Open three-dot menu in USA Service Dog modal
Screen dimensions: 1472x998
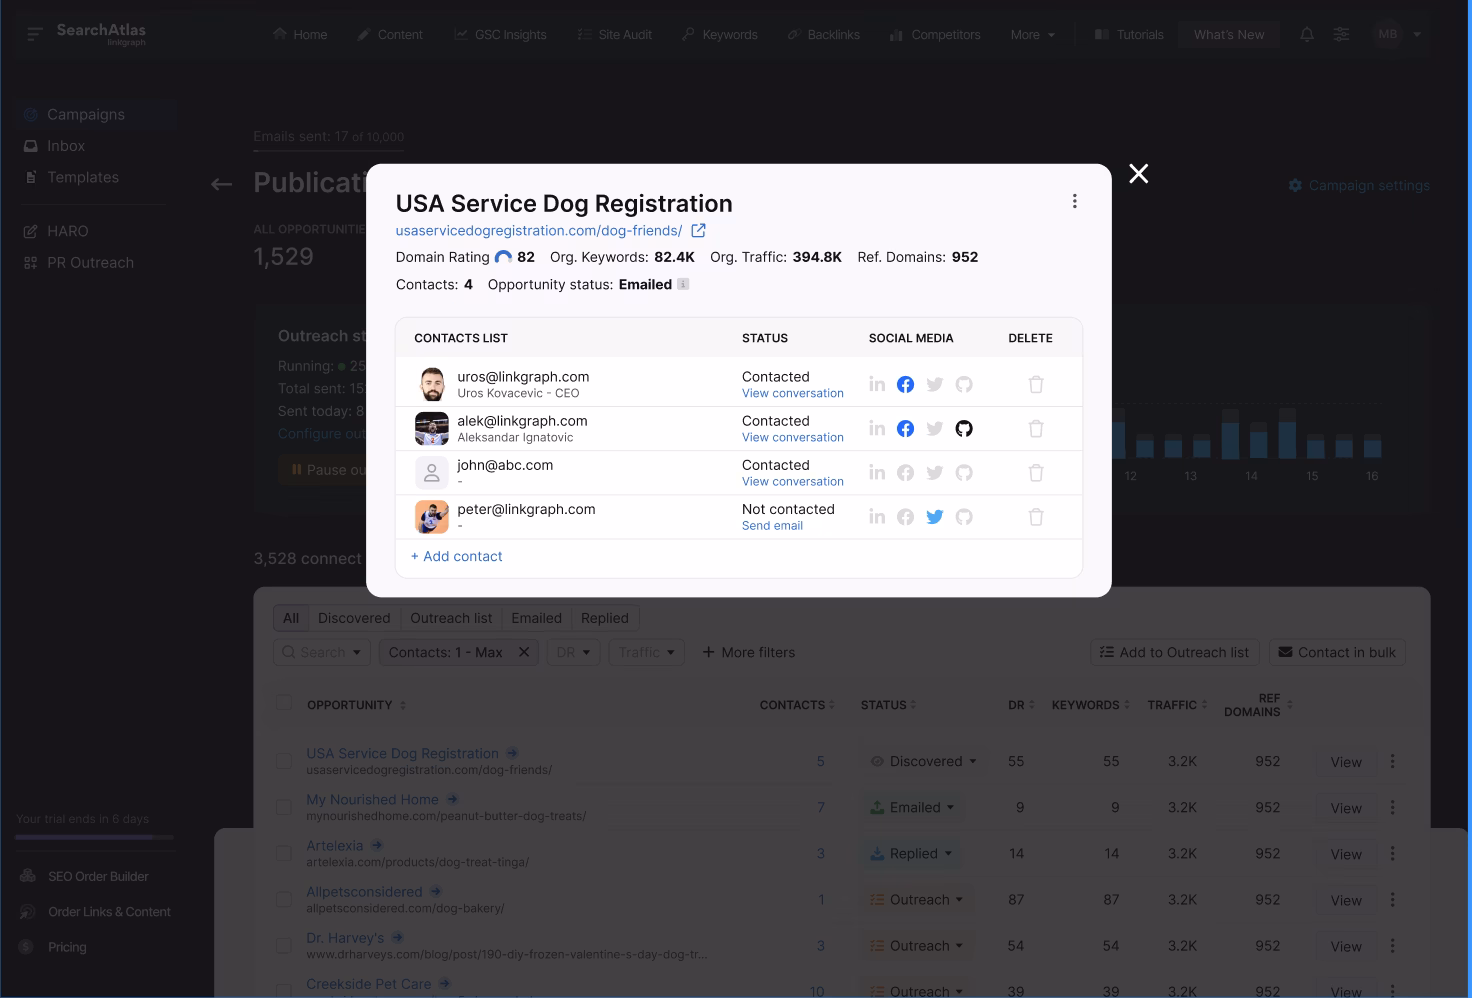tap(1075, 202)
